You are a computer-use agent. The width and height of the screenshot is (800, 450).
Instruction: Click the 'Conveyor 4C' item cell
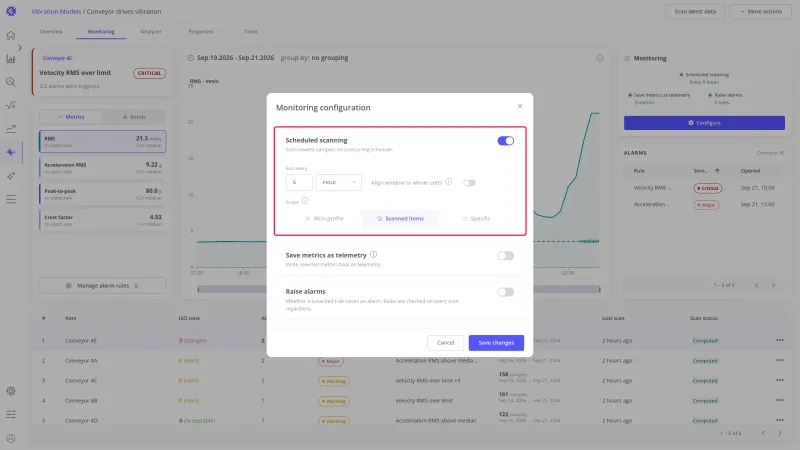81,381
